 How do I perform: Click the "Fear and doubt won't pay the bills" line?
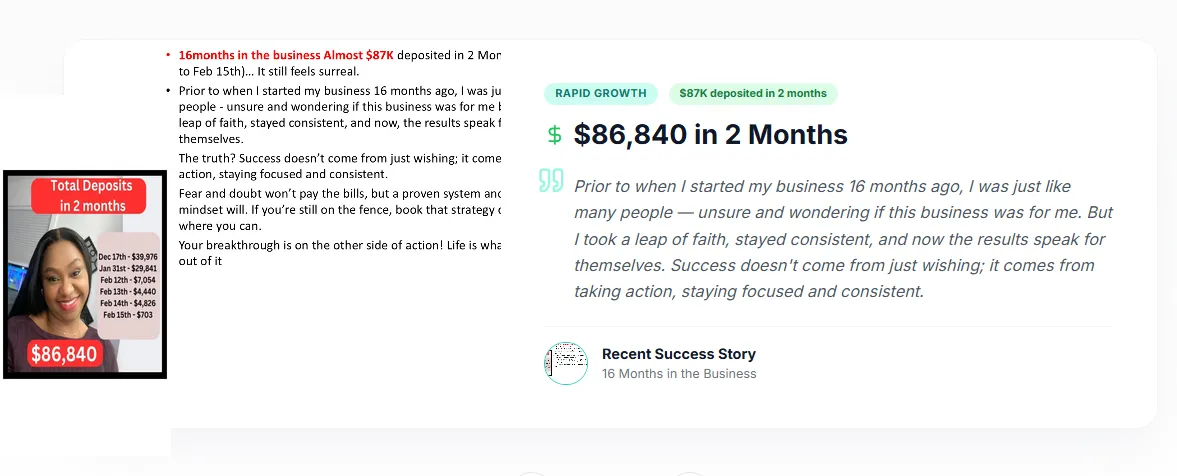coord(339,193)
